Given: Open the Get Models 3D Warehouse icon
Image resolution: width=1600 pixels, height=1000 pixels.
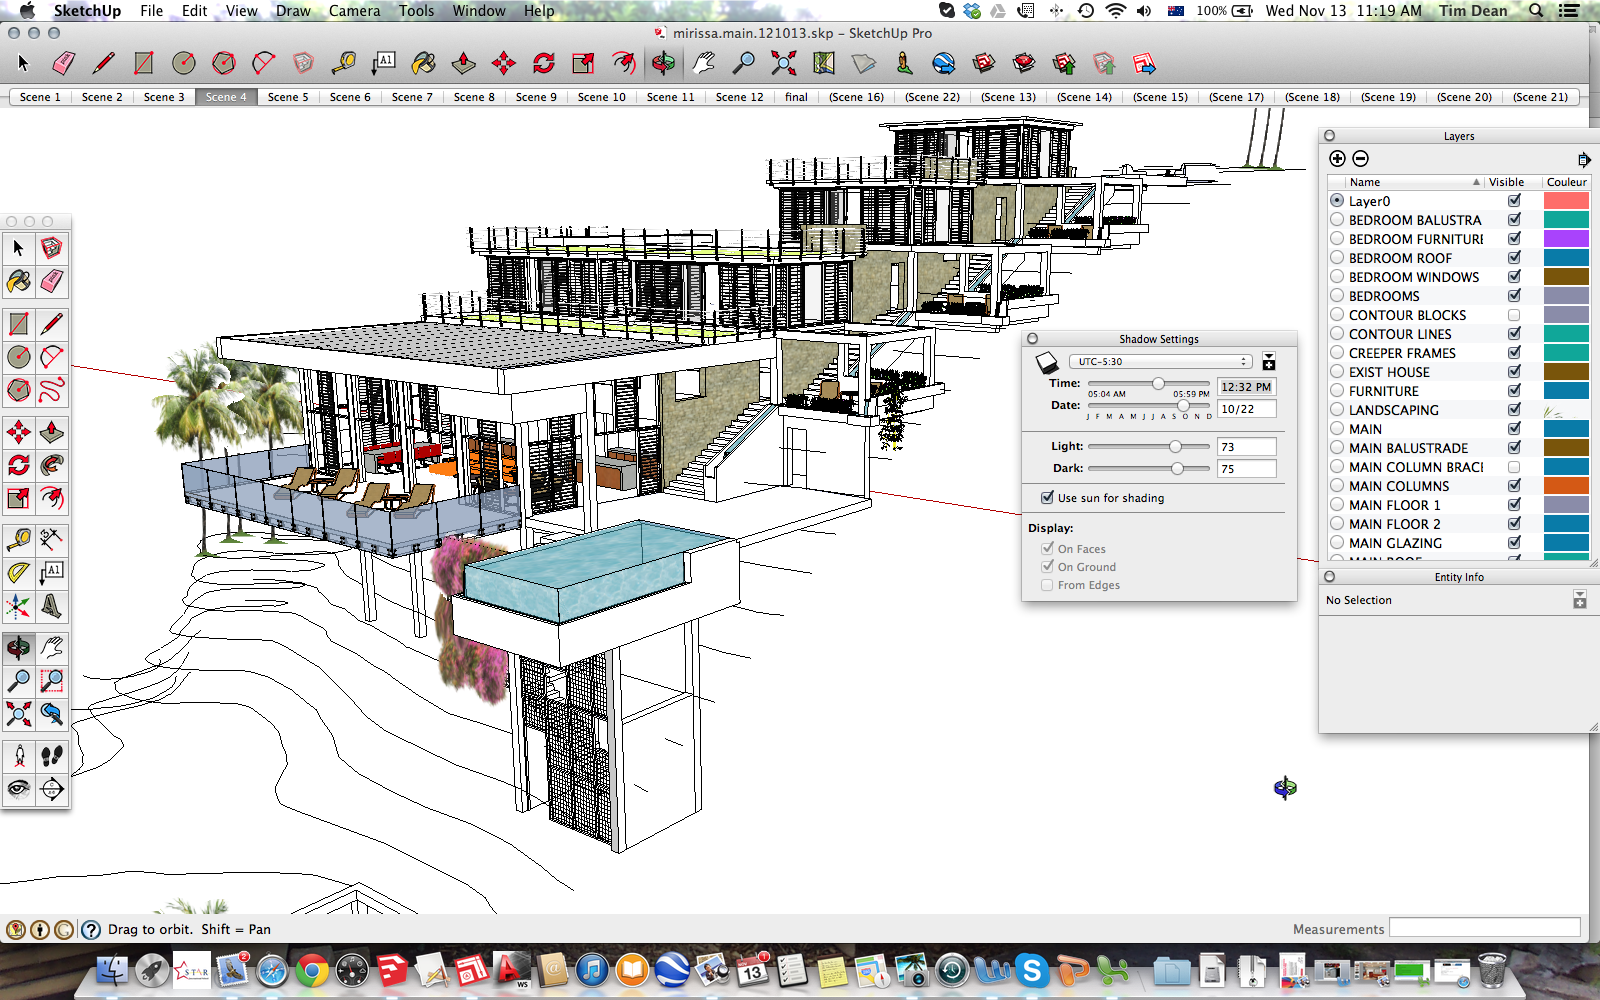Looking at the screenshot, I should coord(984,64).
